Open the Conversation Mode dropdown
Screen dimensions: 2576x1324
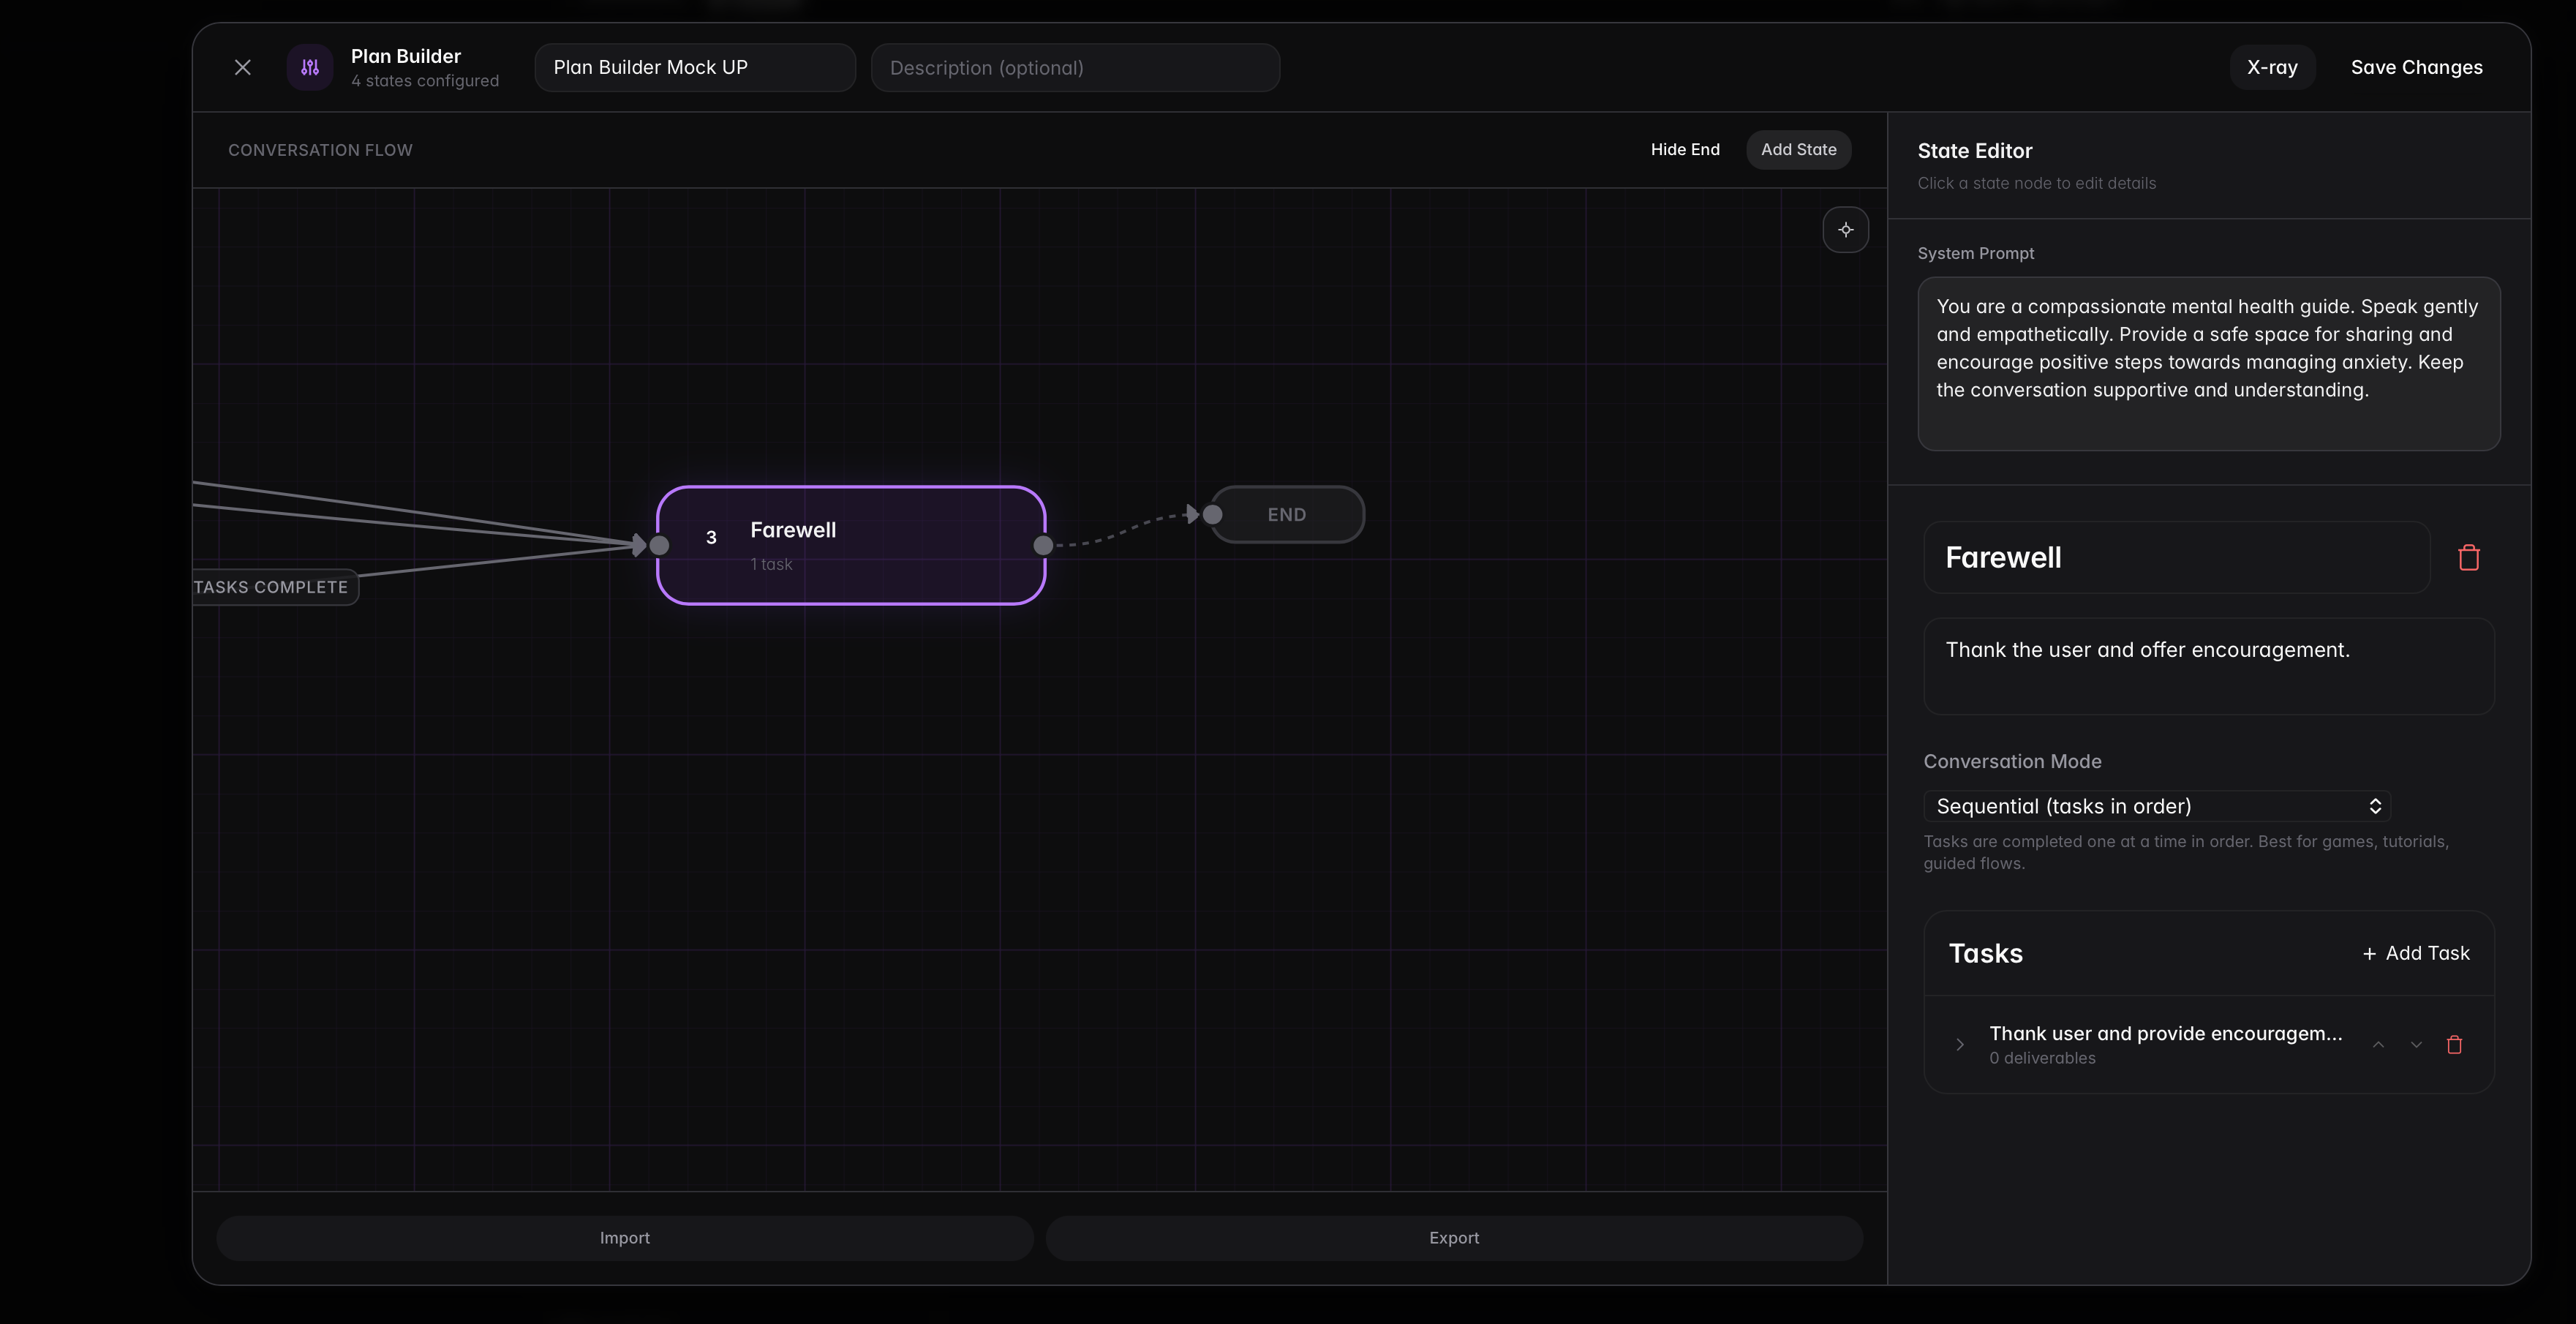[2157, 806]
